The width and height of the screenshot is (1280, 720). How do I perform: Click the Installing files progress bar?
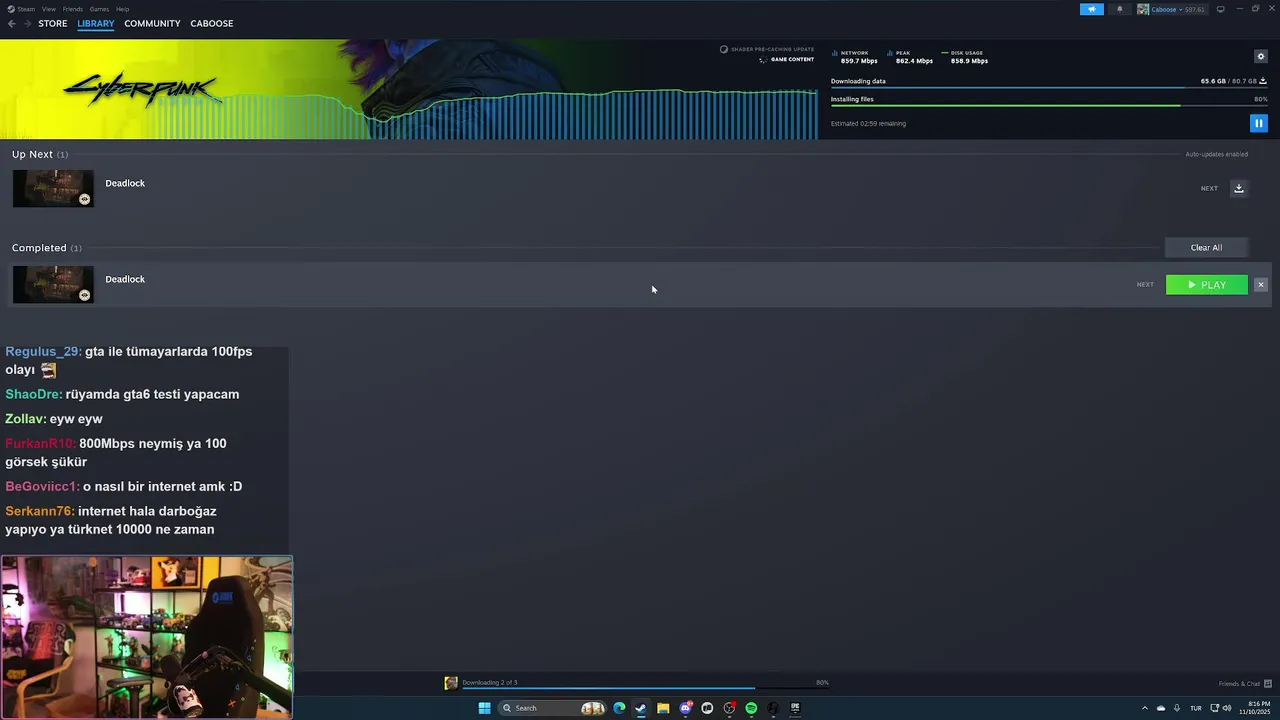(x=1049, y=106)
